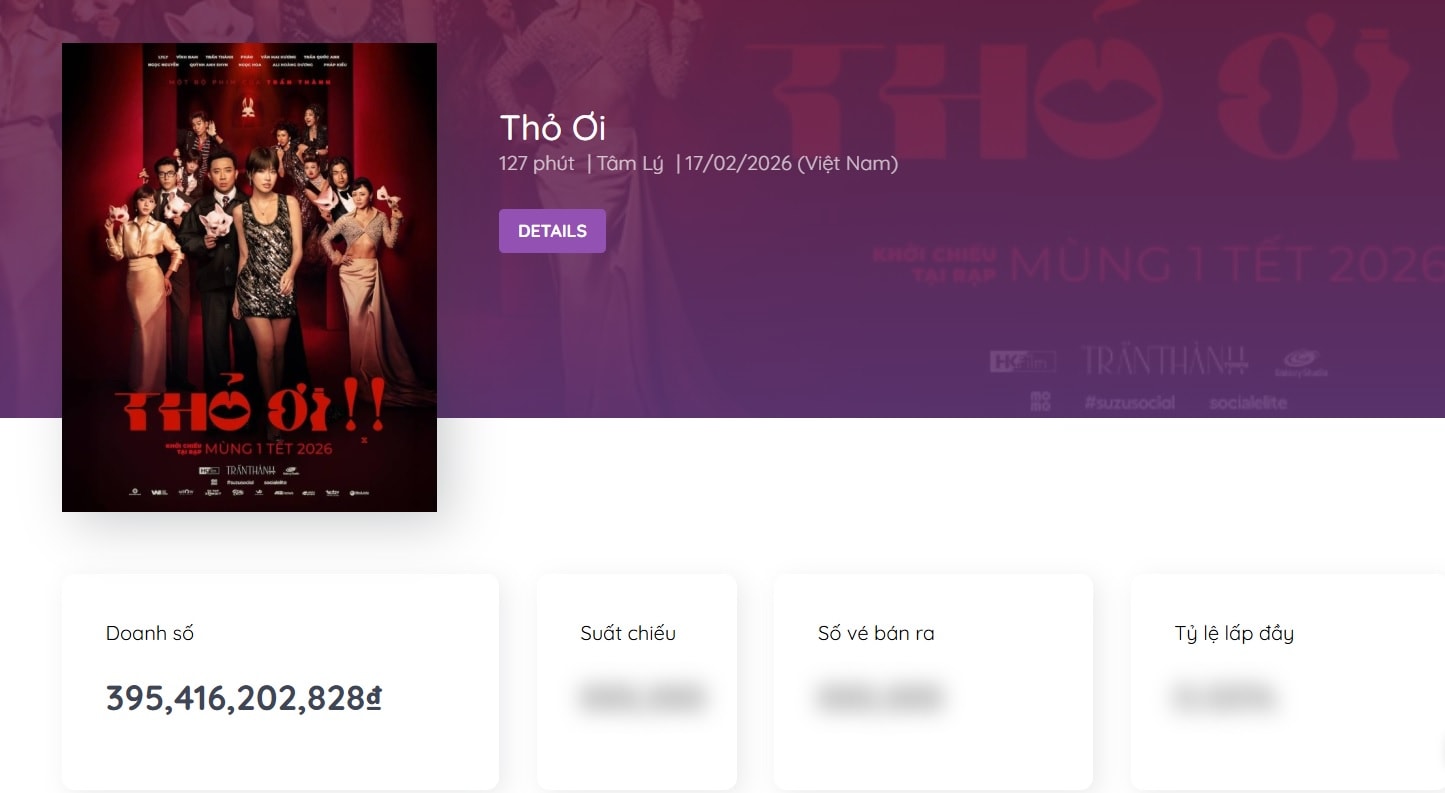Click the DETAILS button
This screenshot has height=793, width=1445.
point(552,231)
